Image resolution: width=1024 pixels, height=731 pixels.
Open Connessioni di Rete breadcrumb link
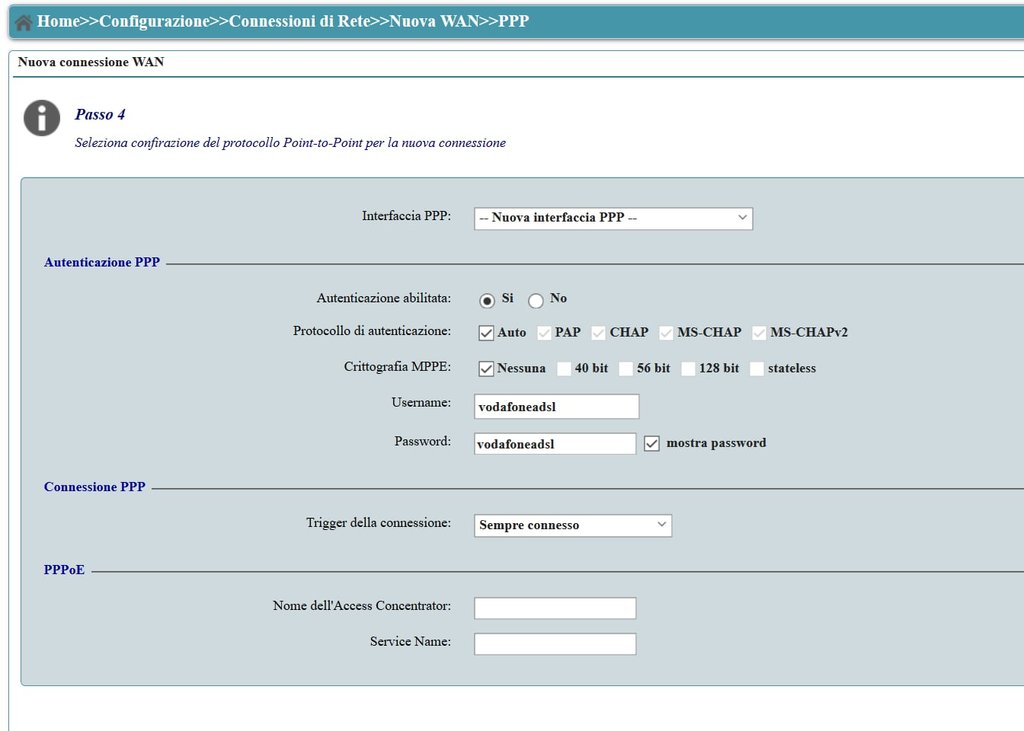coord(299,21)
